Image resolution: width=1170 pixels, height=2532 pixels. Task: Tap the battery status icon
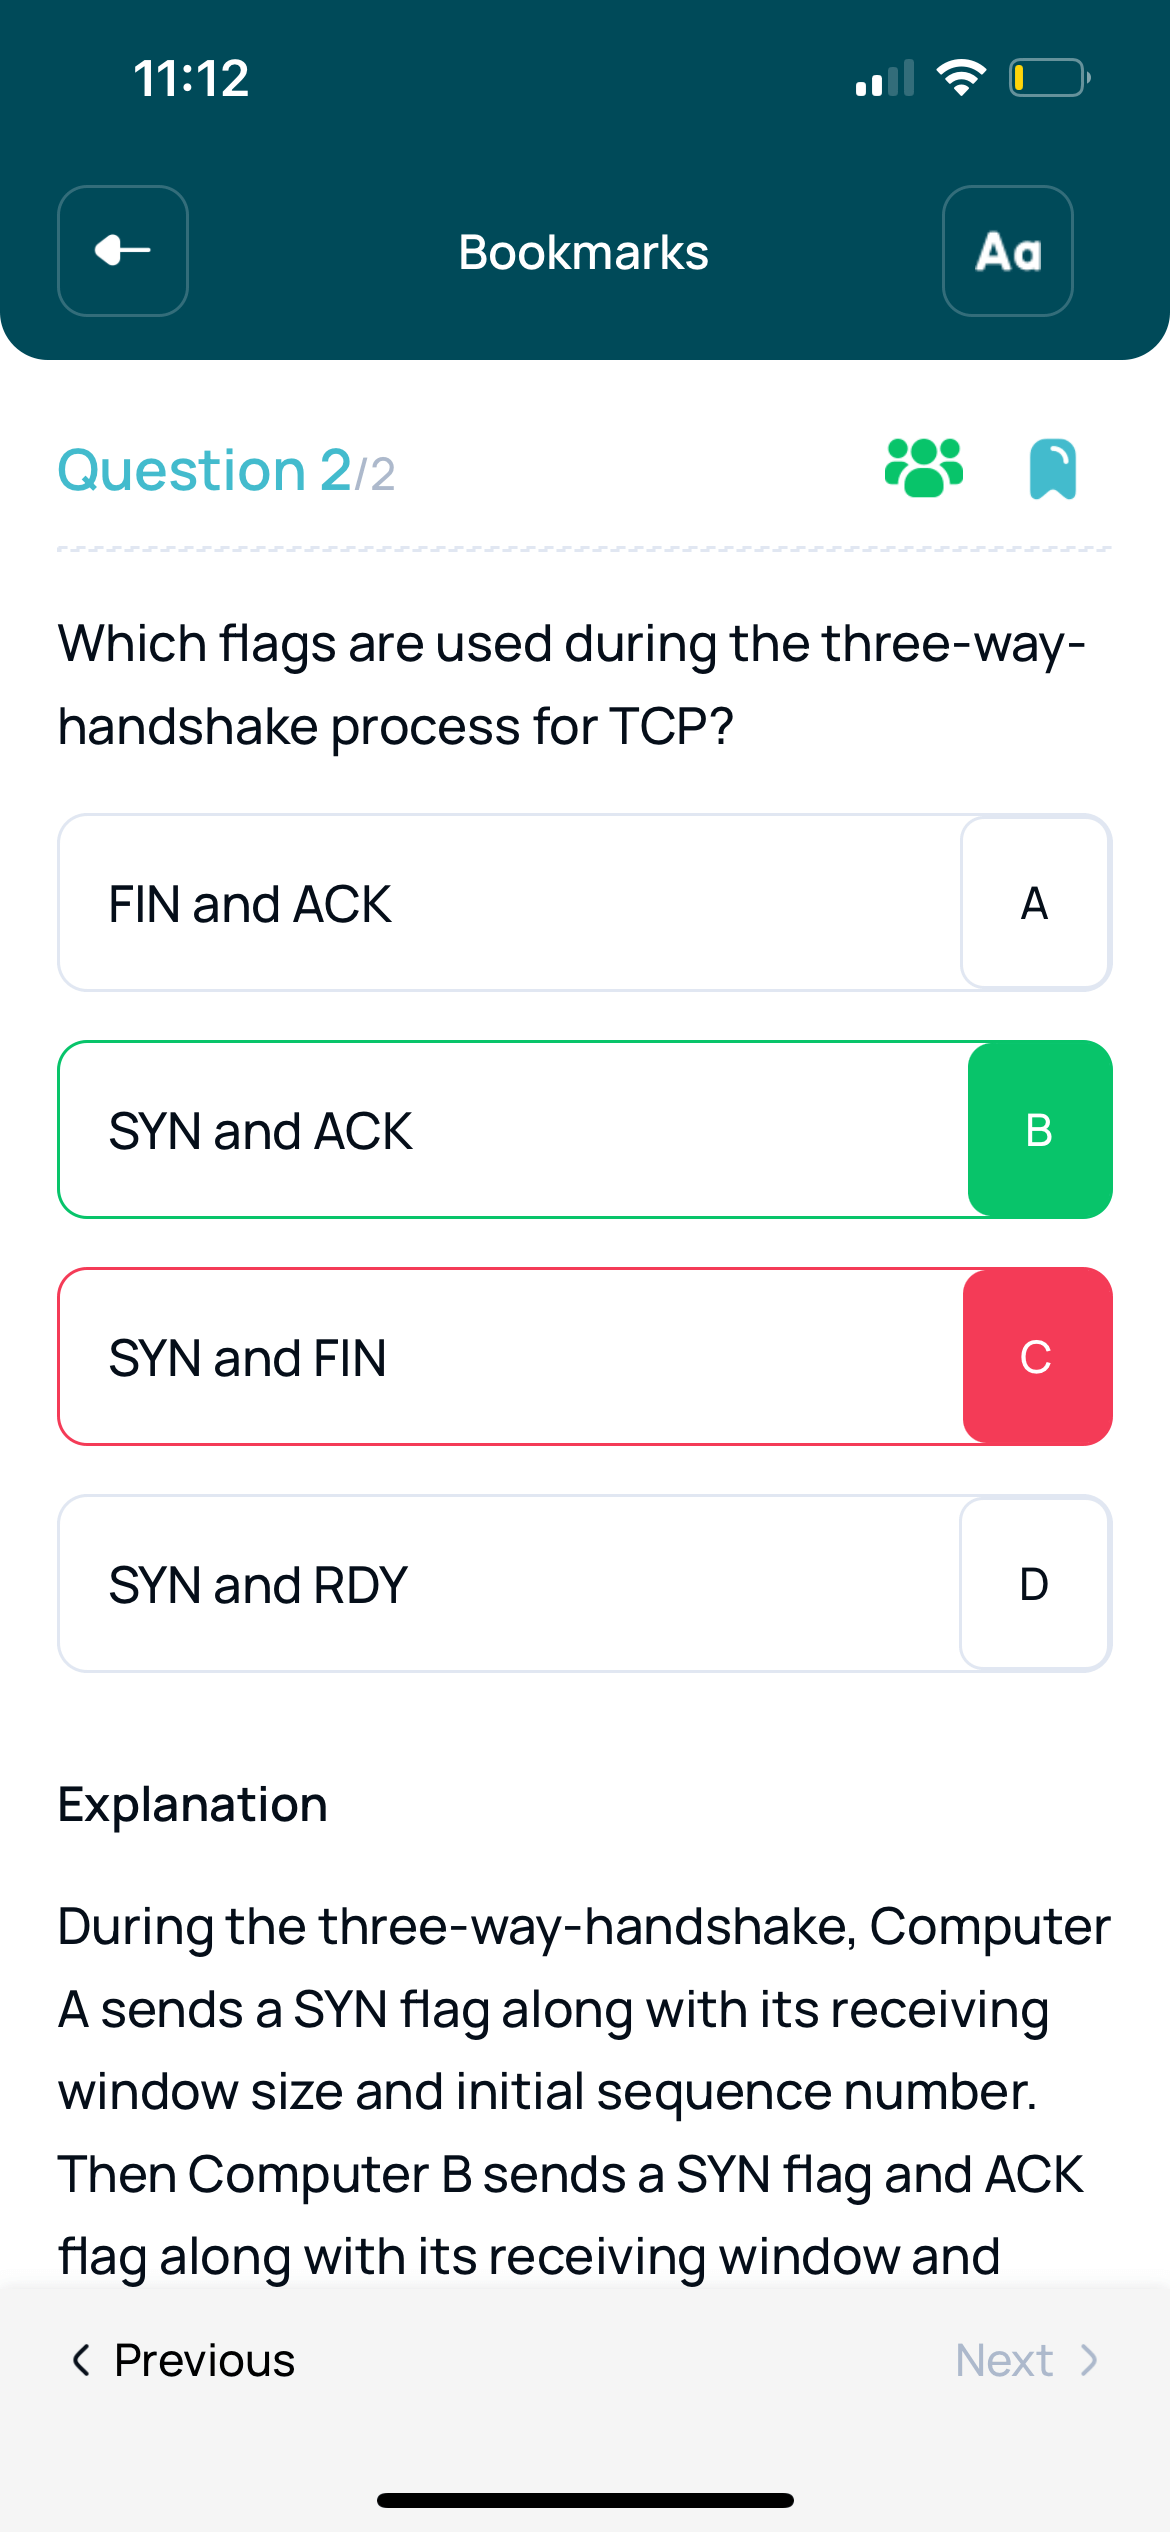[1049, 77]
